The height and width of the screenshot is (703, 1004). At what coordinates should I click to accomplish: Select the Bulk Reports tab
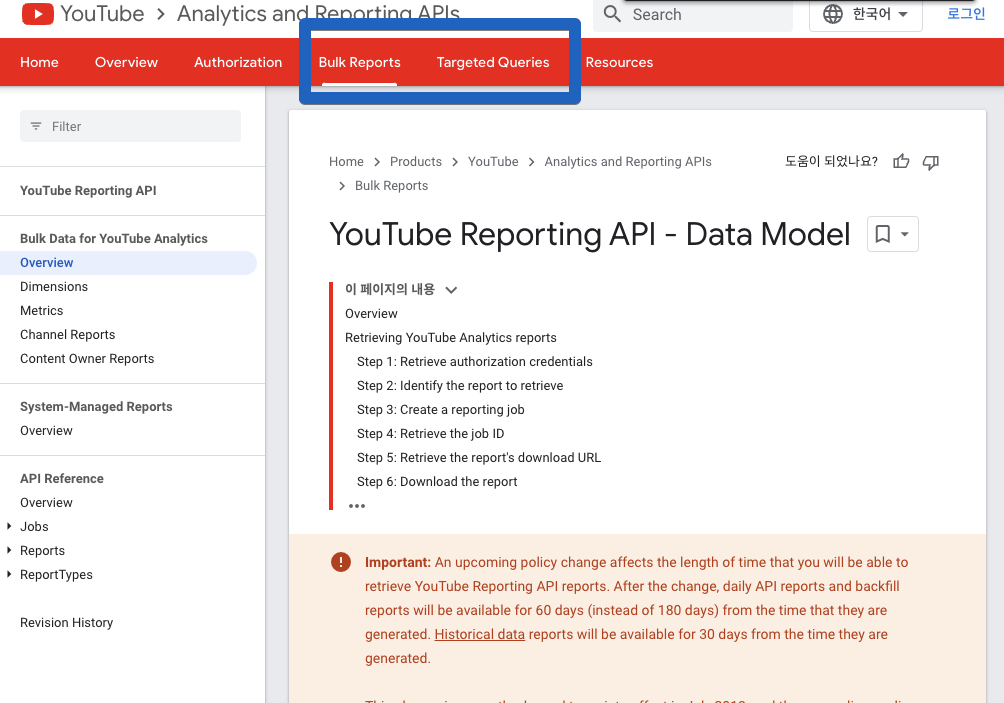360,62
